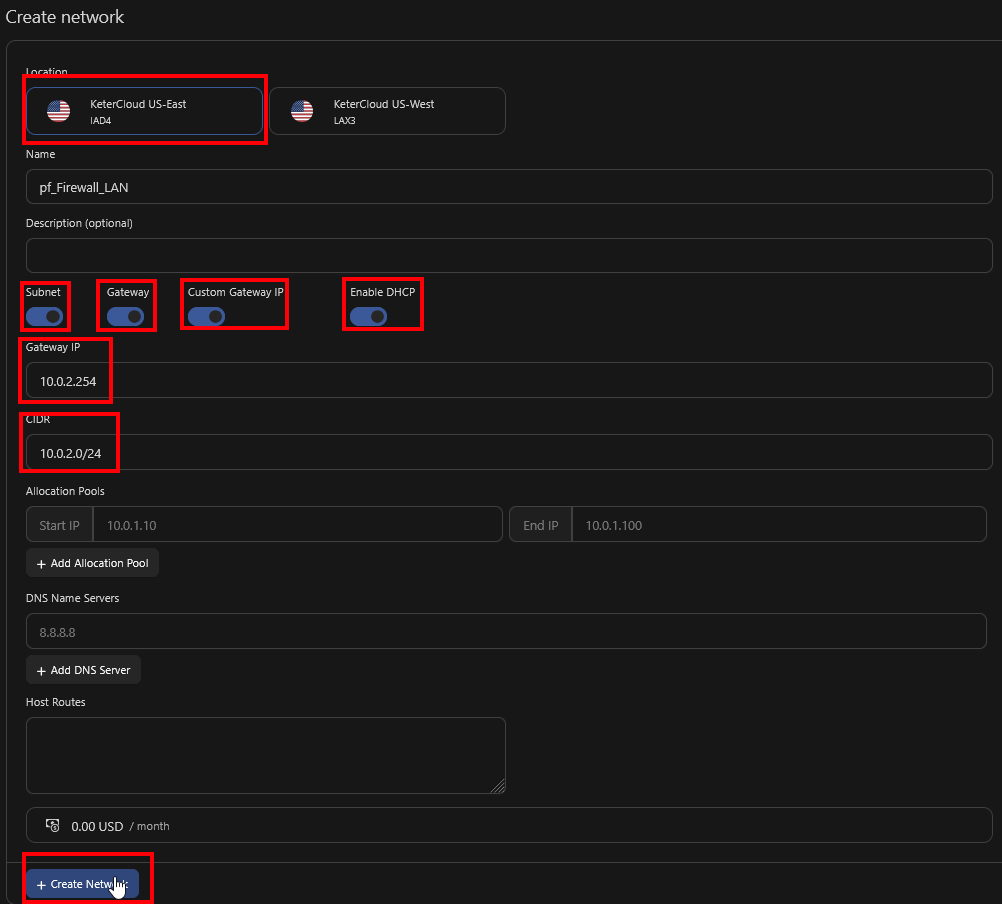Click the plus icon on Add DNS Server
This screenshot has width=1002, height=904.
coord(40,669)
